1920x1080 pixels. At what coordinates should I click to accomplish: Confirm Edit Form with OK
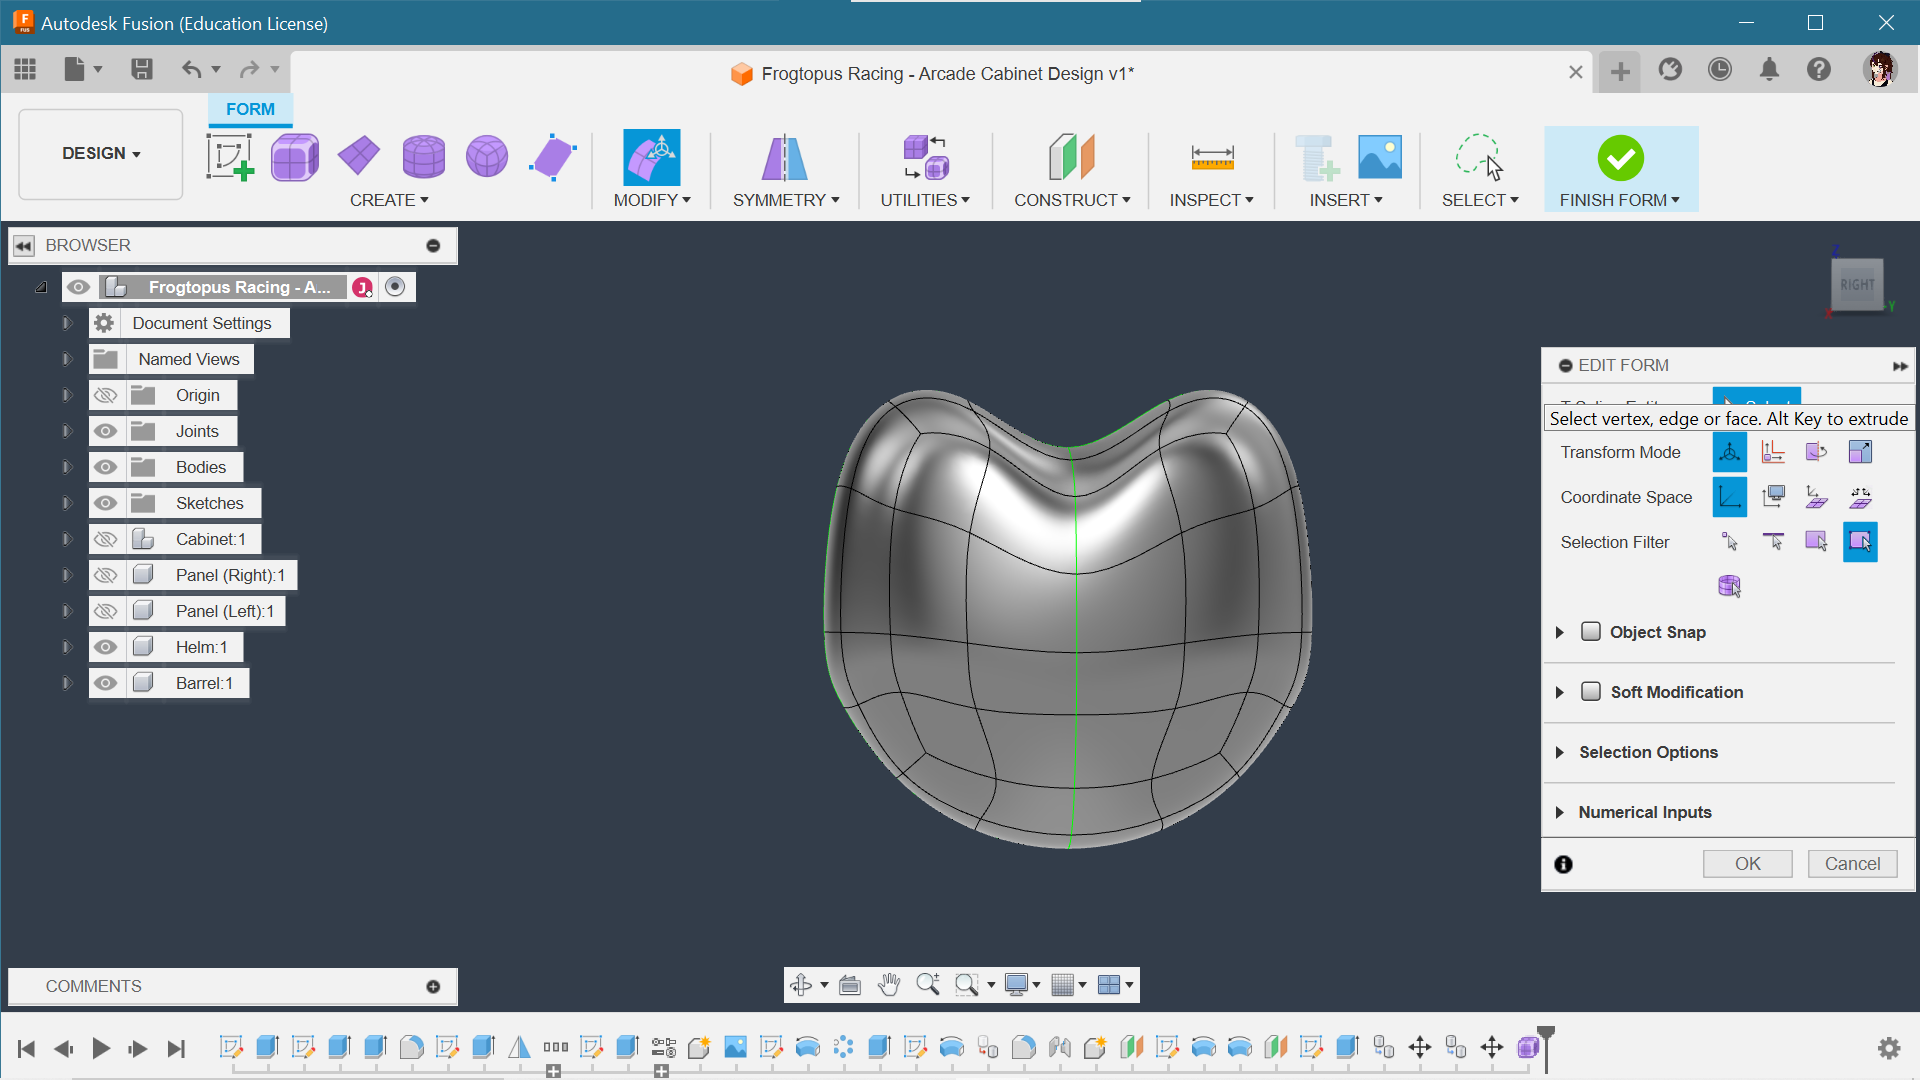pyautogui.click(x=1748, y=864)
